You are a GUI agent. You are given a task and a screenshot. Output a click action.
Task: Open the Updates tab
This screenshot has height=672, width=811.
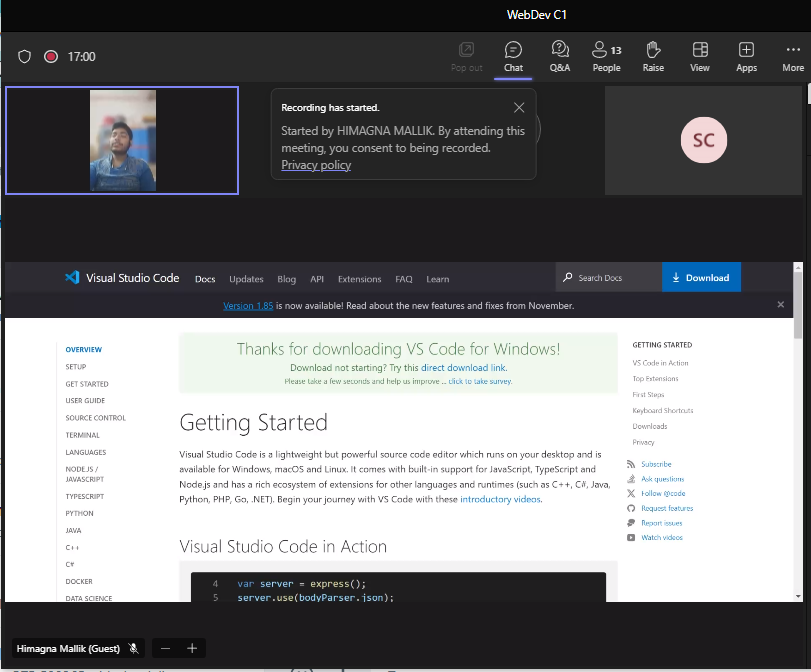(246, 279)
